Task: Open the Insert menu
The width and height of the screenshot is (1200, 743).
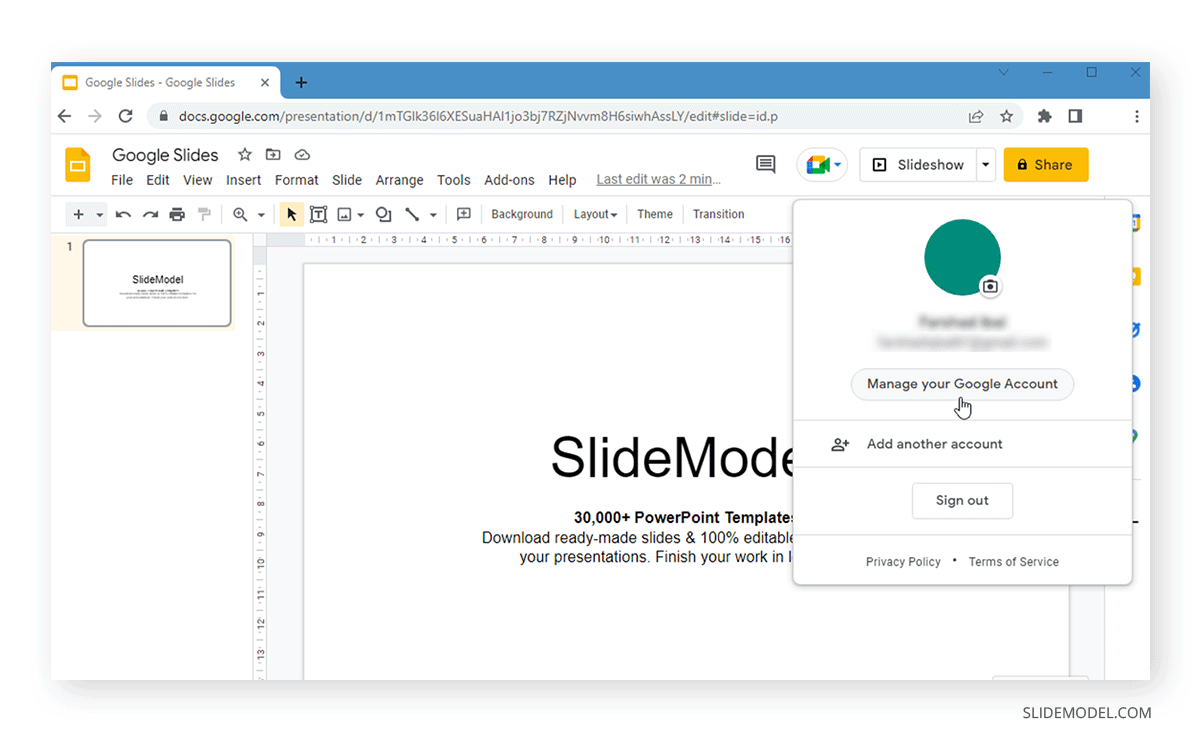Action: (x=243, y=180)
